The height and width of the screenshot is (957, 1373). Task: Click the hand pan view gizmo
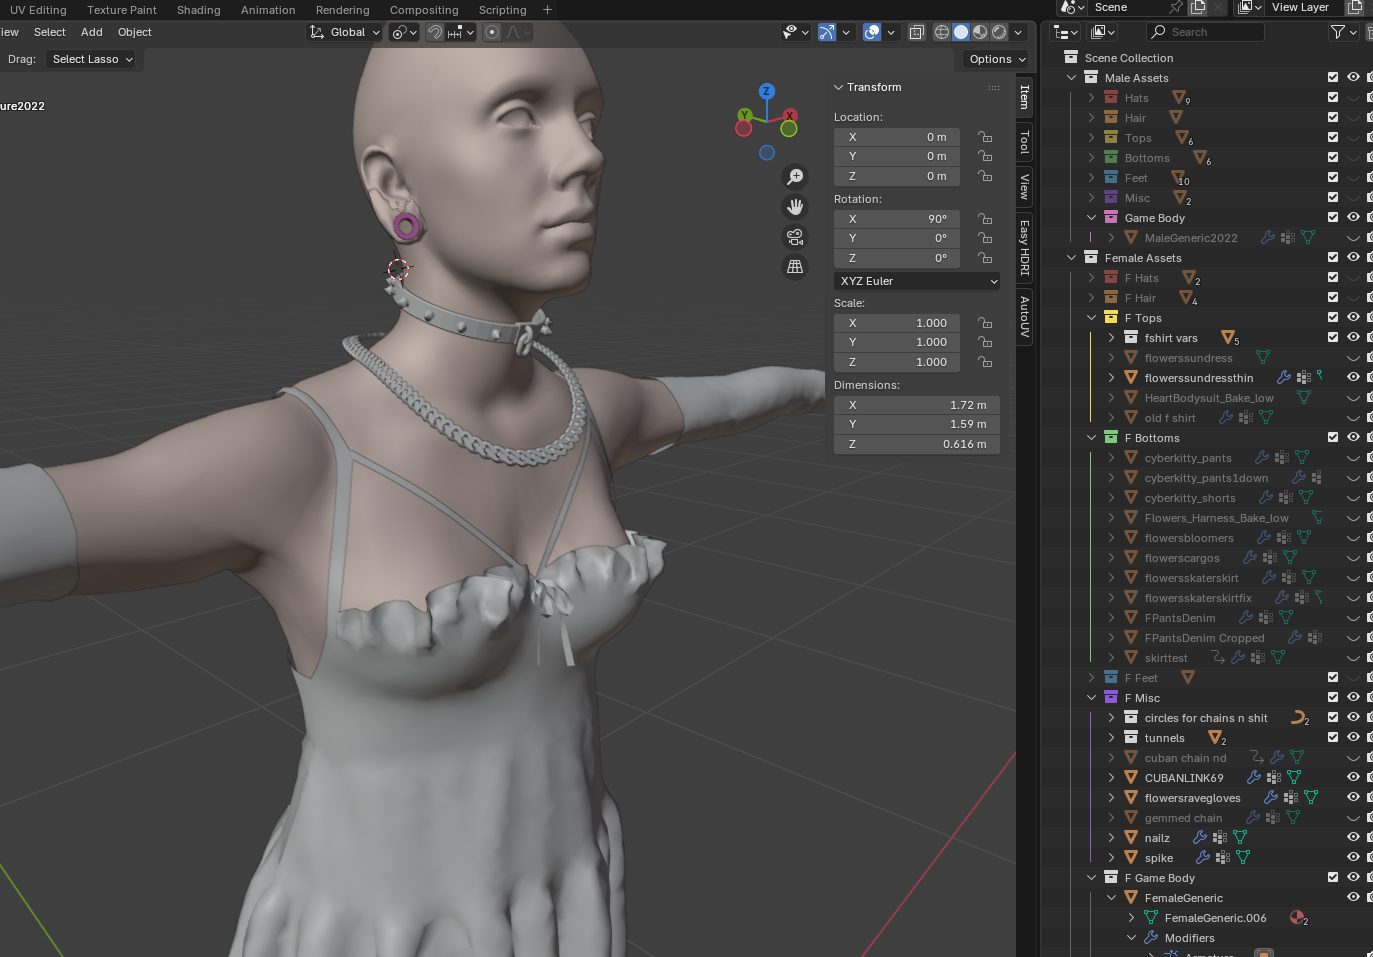tap(795, 207)
